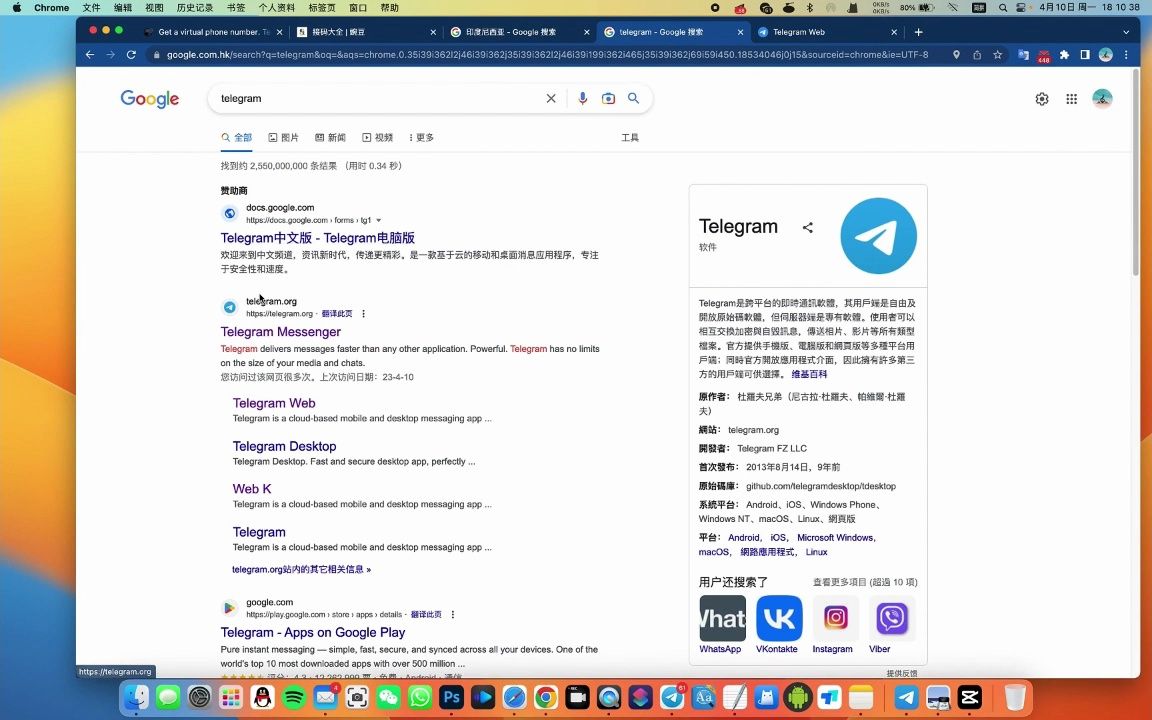Open WhatsApp in related searches

[721, 624]
